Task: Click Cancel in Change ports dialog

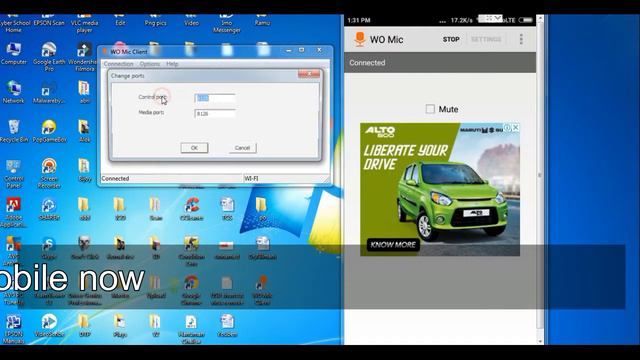Action: (x=242, y=148)
